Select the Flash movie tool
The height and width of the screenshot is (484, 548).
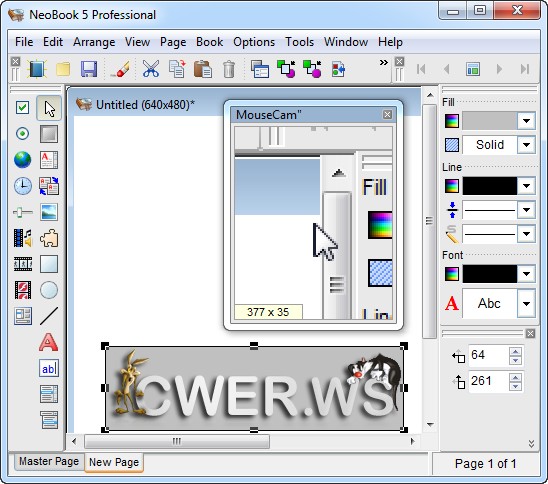23,290
